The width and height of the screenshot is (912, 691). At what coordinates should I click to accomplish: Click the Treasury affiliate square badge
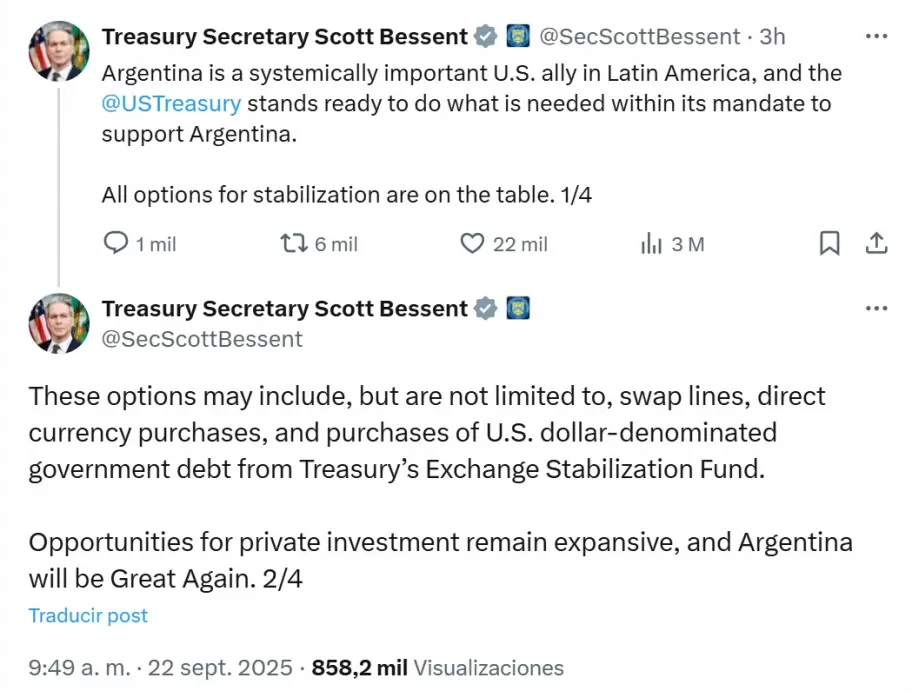(x=518, y=36)
